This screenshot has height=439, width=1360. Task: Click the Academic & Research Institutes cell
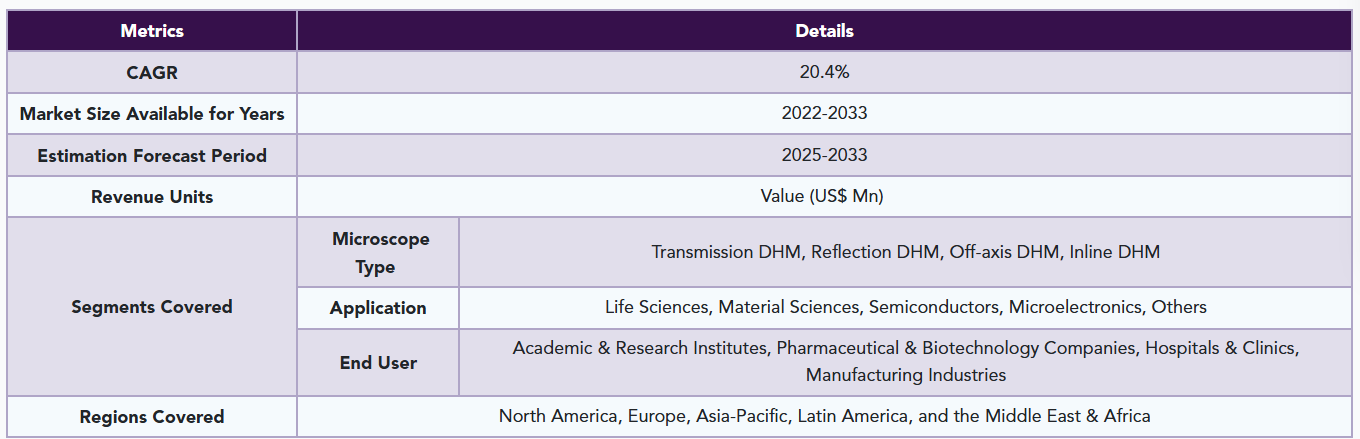(905, 363)
